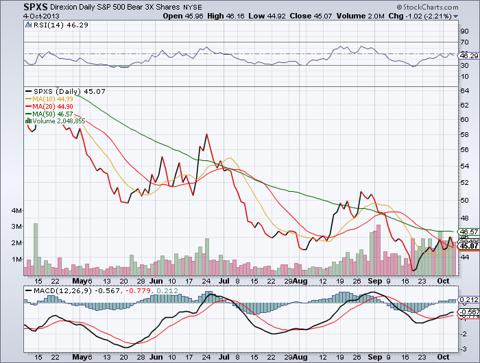Click the Volume 2,048,855 legend entry
Image resolution: width=480 pixels, height=363 pixels.
(58, 121)
